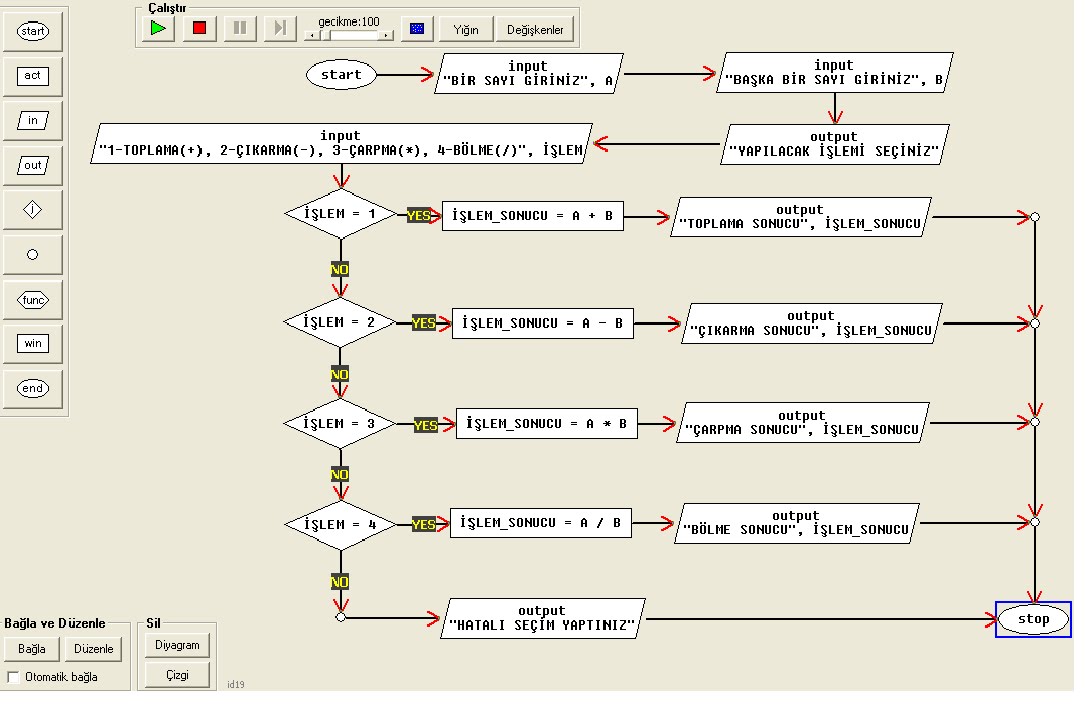1090x709 pixels.
Task: Stop execution with the red square icon
Action: (198, 28)
